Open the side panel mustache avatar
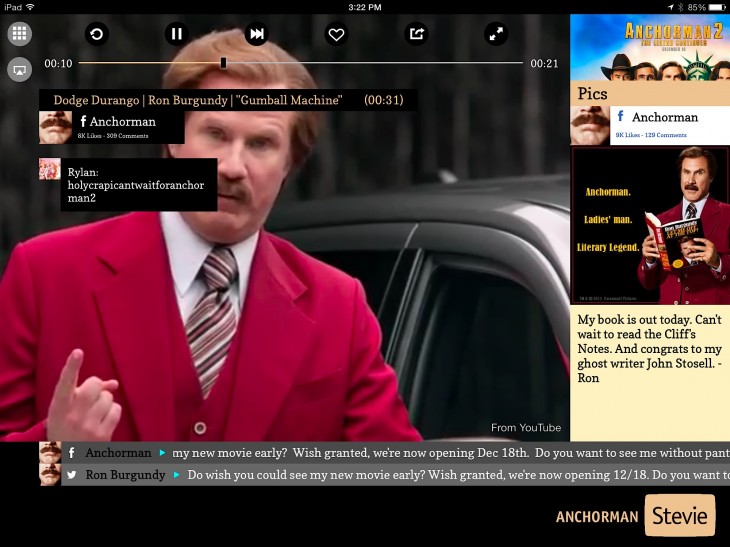Screen dimensions: 730x547 (590, 126)
